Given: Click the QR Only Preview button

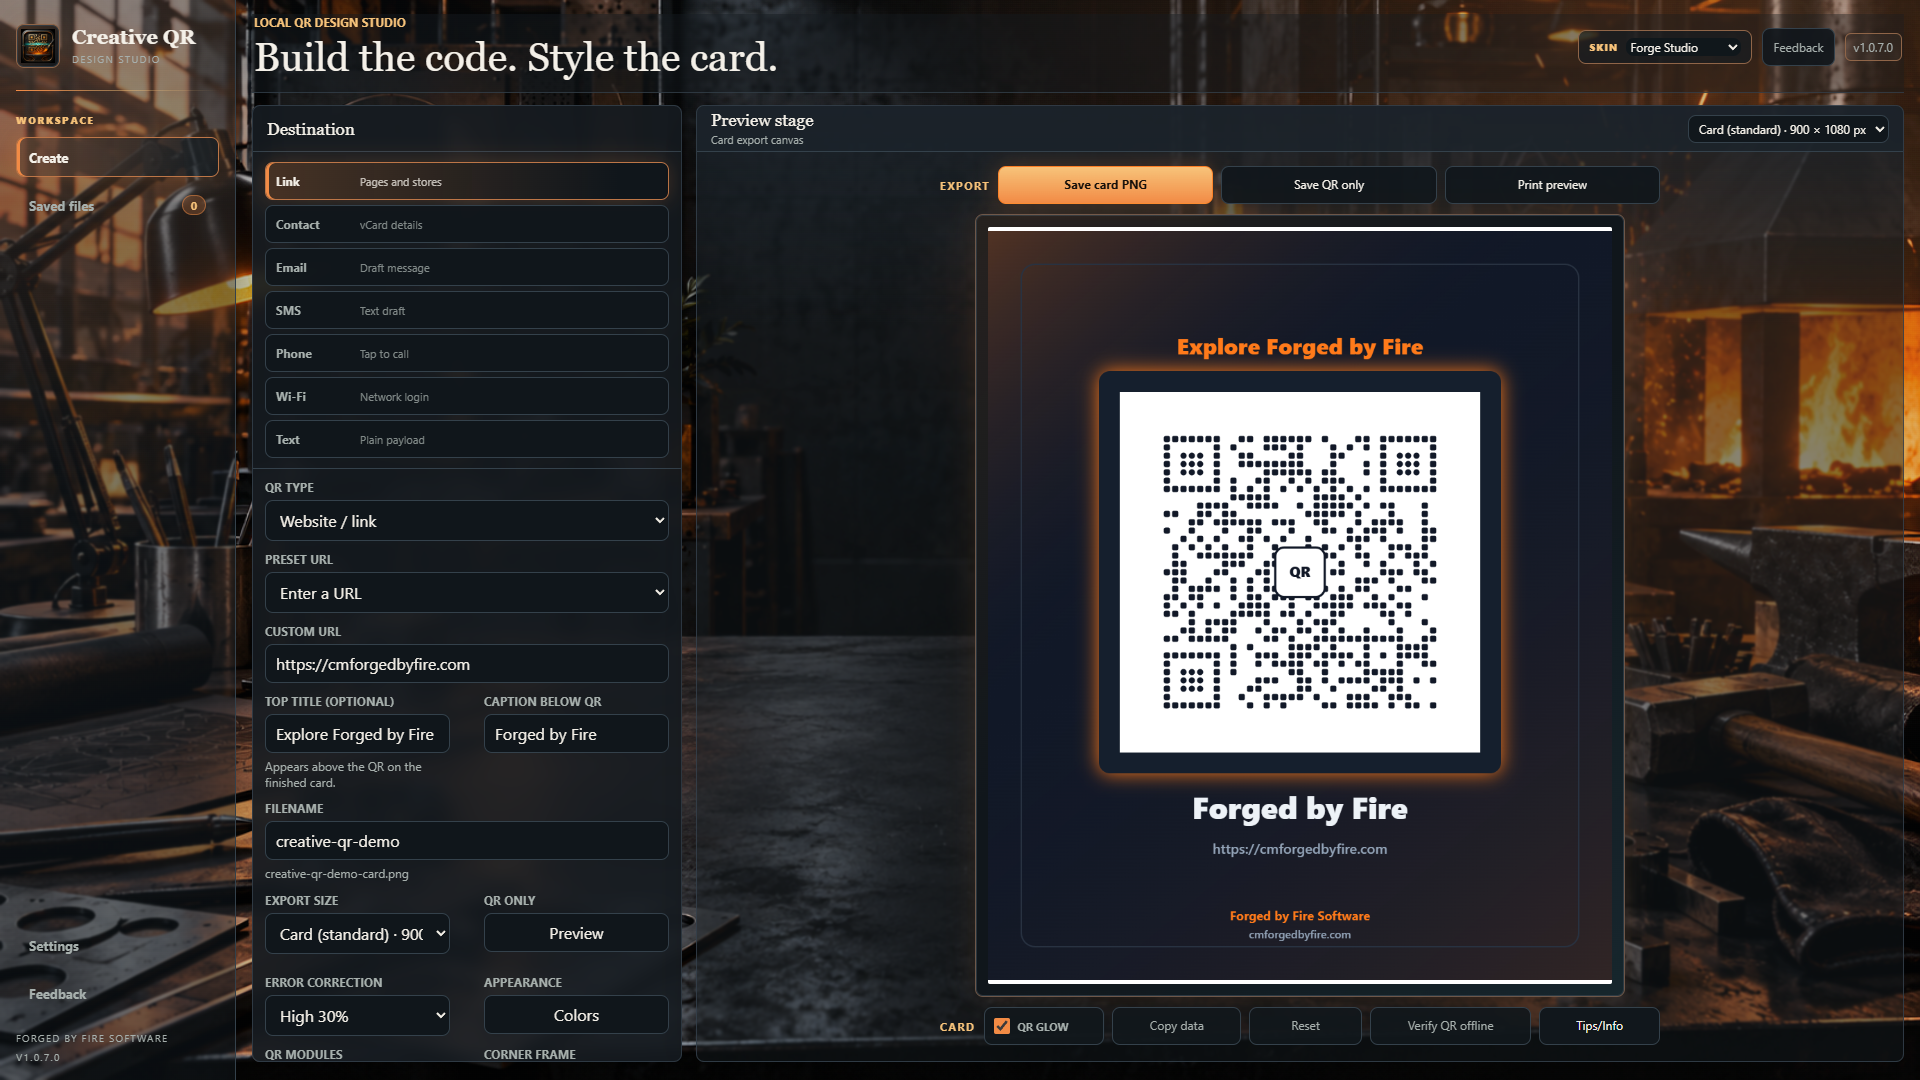Looking at the screenshot, I should (x=576, y=933).
